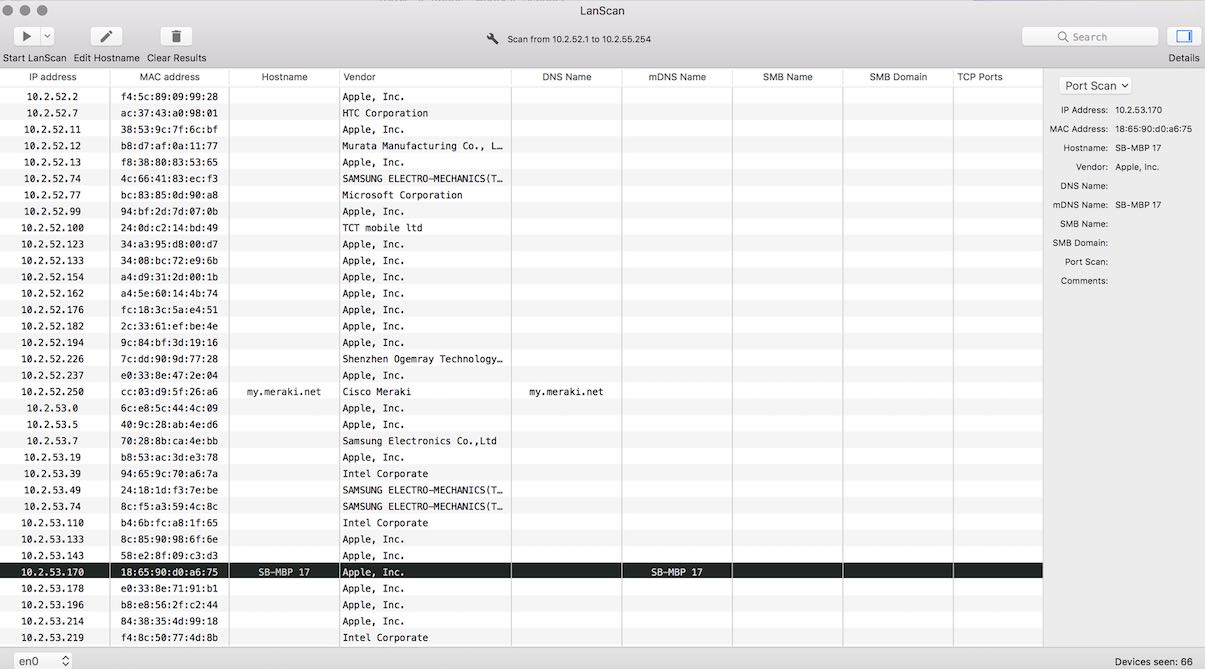The height and width of the screenshot is (669, 1205).
Task: Click Samsung Electronics Co.,Ltd vendor cell
Action: 419,441
